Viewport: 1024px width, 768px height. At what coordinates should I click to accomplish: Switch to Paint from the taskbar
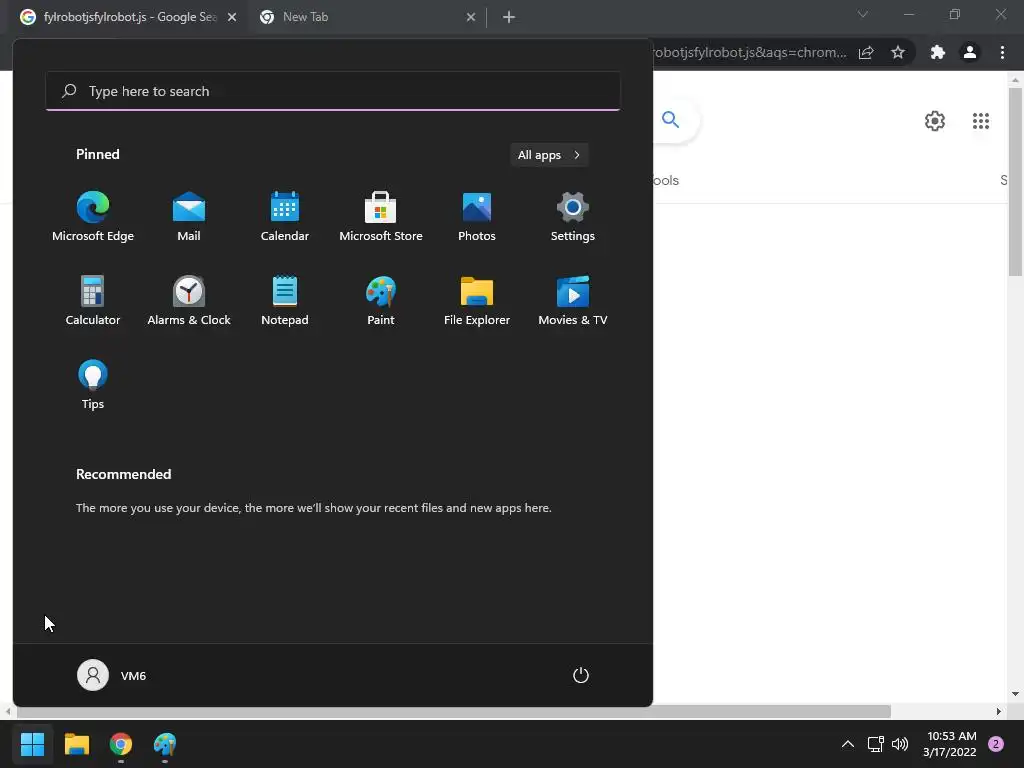[x=165, y=744]
